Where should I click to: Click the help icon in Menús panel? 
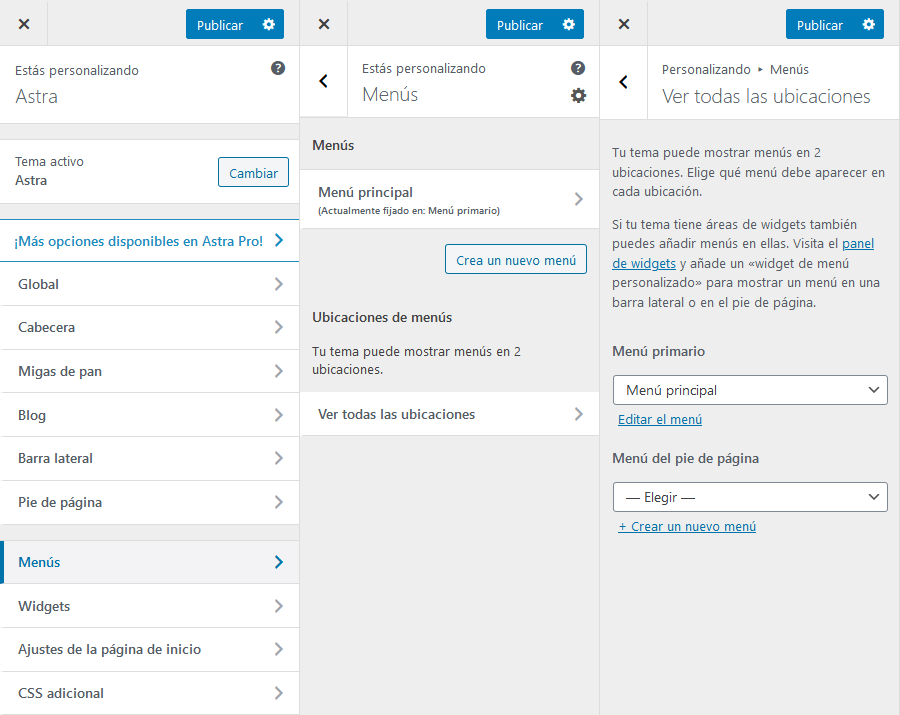point(578,68)
